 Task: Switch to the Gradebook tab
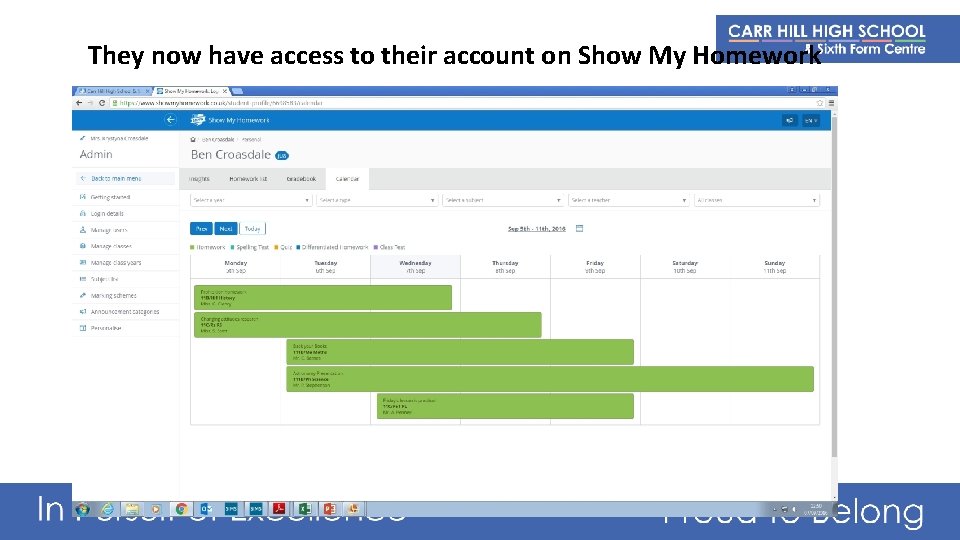[301, 179]
